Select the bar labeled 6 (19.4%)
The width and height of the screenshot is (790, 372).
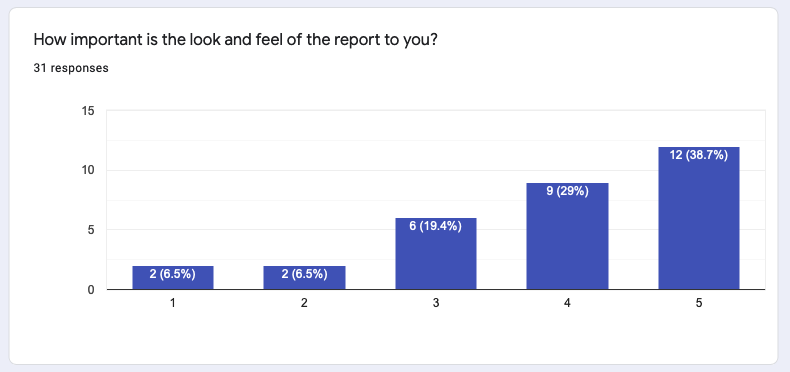(x=436, y=254)
